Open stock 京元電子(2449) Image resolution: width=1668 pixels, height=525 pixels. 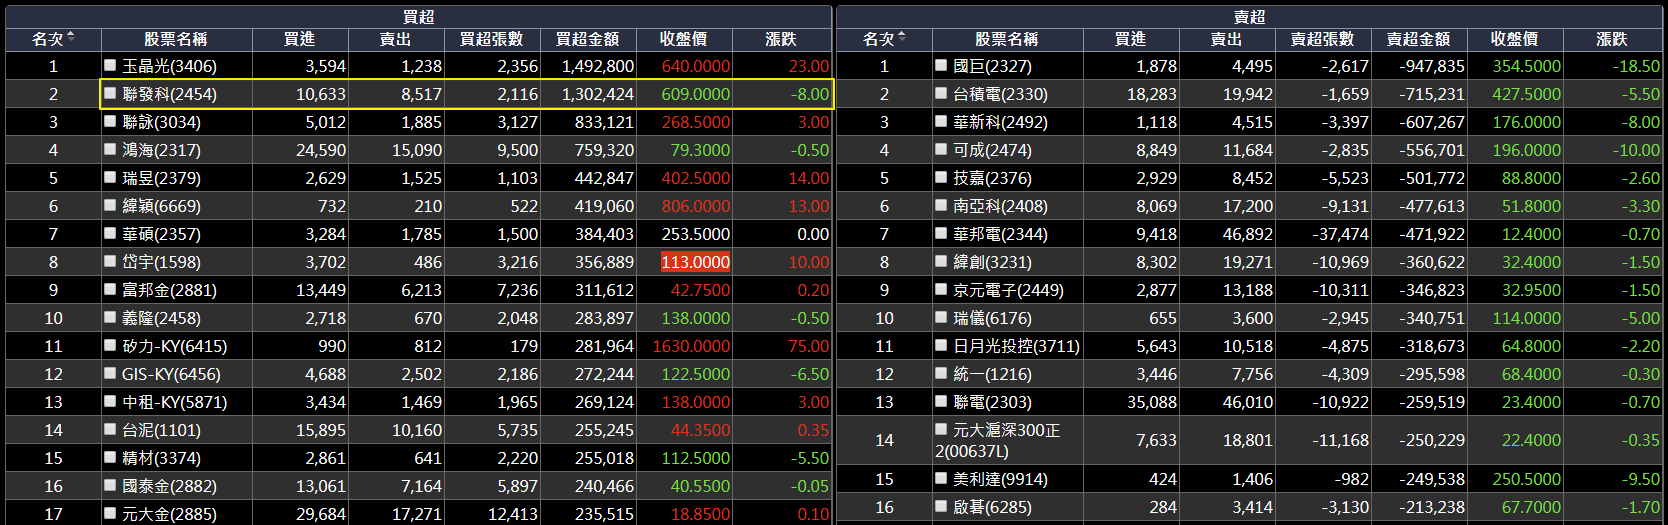1008,290
